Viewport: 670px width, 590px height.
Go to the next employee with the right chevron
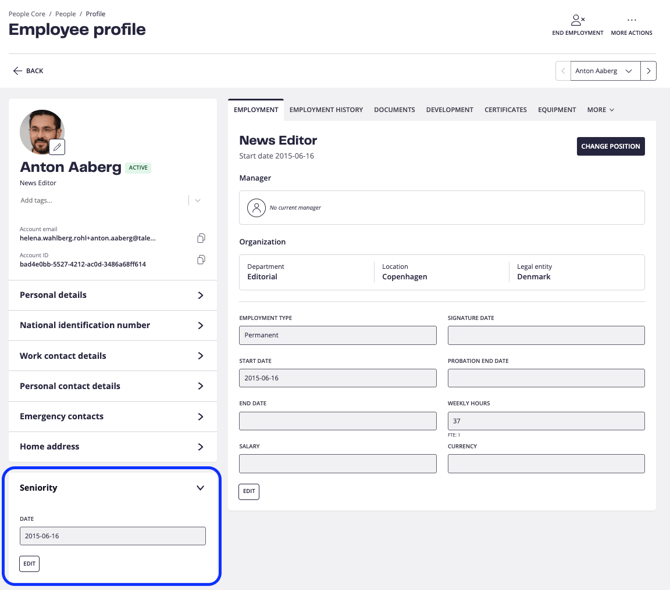click(648, 71)
